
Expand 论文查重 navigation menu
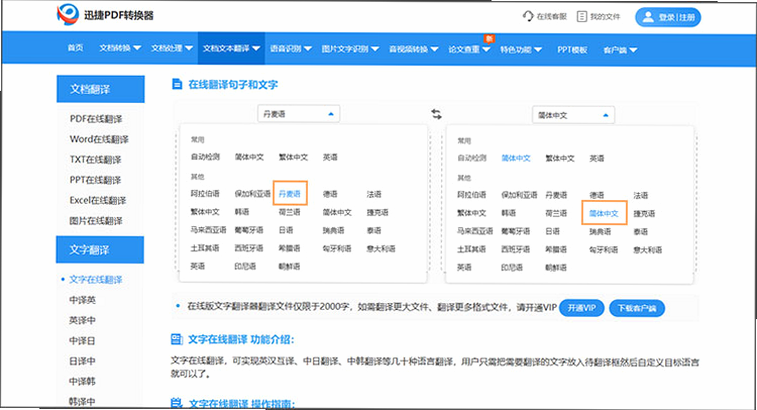tap(469, 49)
